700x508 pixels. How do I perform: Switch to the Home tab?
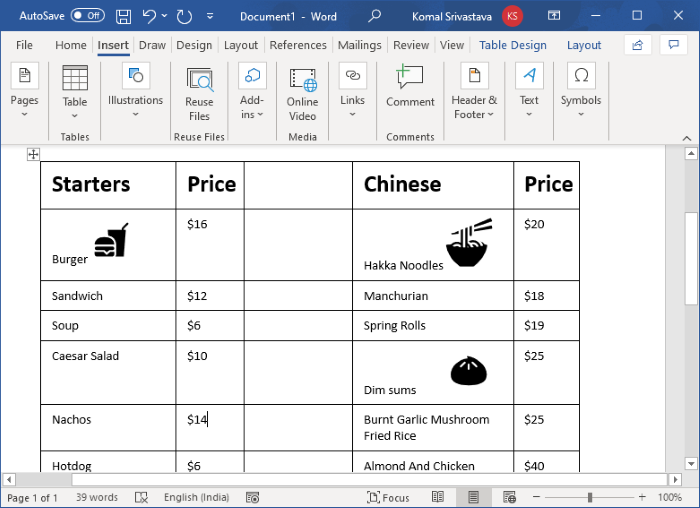tap(71, 45)
